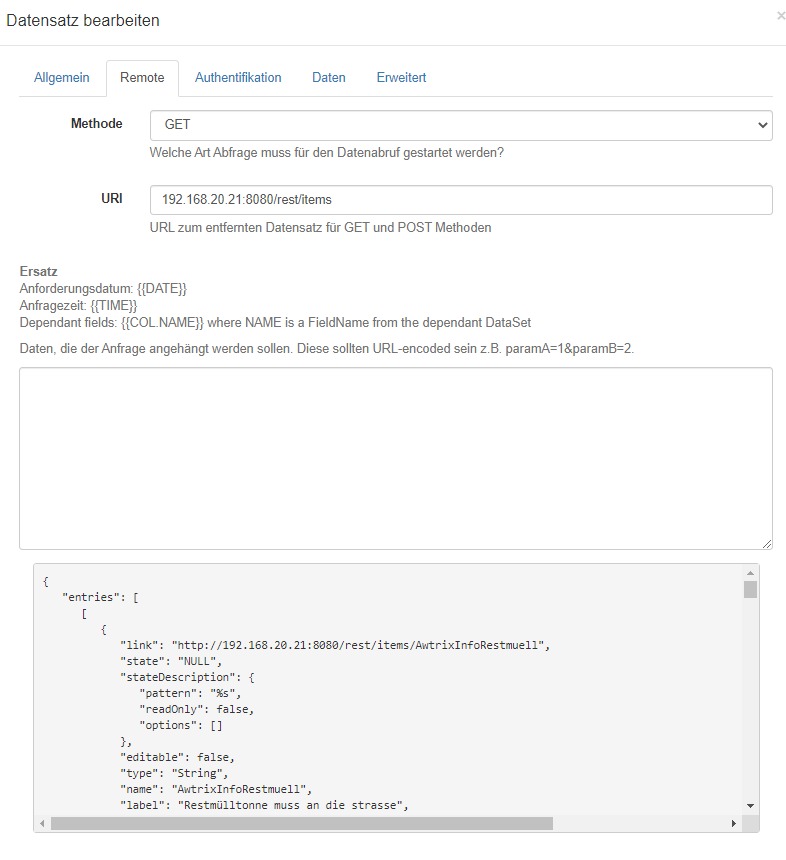
Task: Click the "stateDescription" line in JSON
Action: (x=188, y=677)
